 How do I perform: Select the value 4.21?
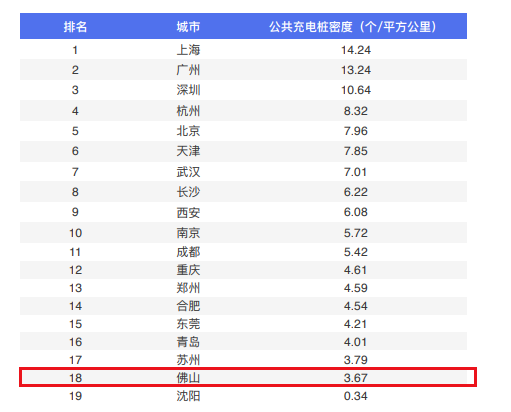tap(355, 324)
